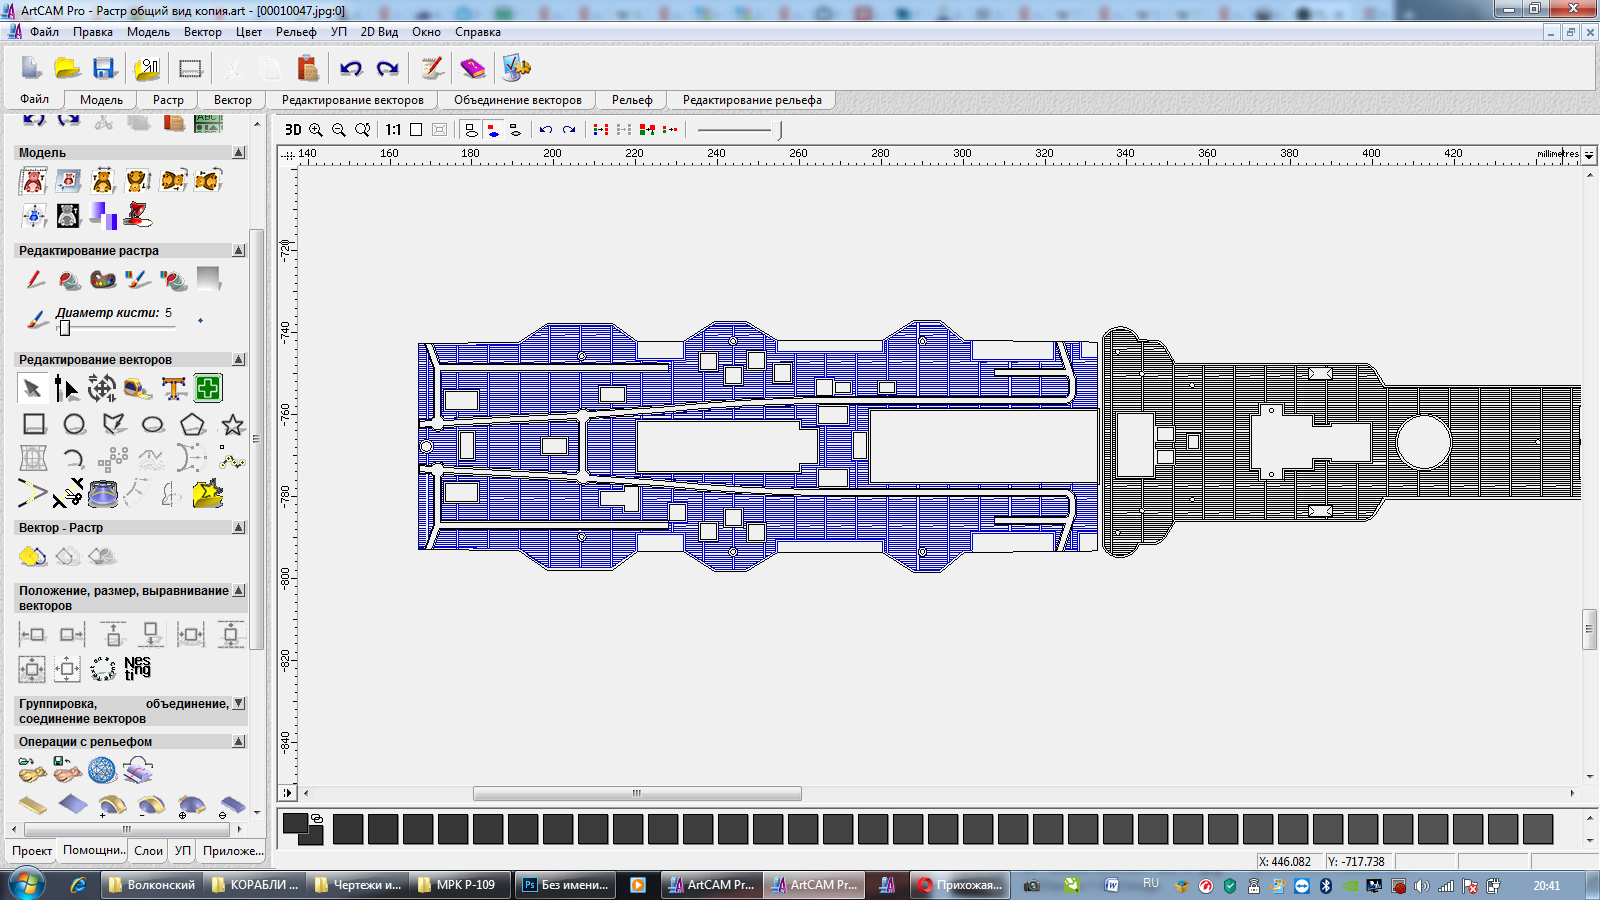Image resolution: width=1600 pixels, height=900 pixels.
Task: Collapse the Модель section
Action: click(x=238, y=153)
